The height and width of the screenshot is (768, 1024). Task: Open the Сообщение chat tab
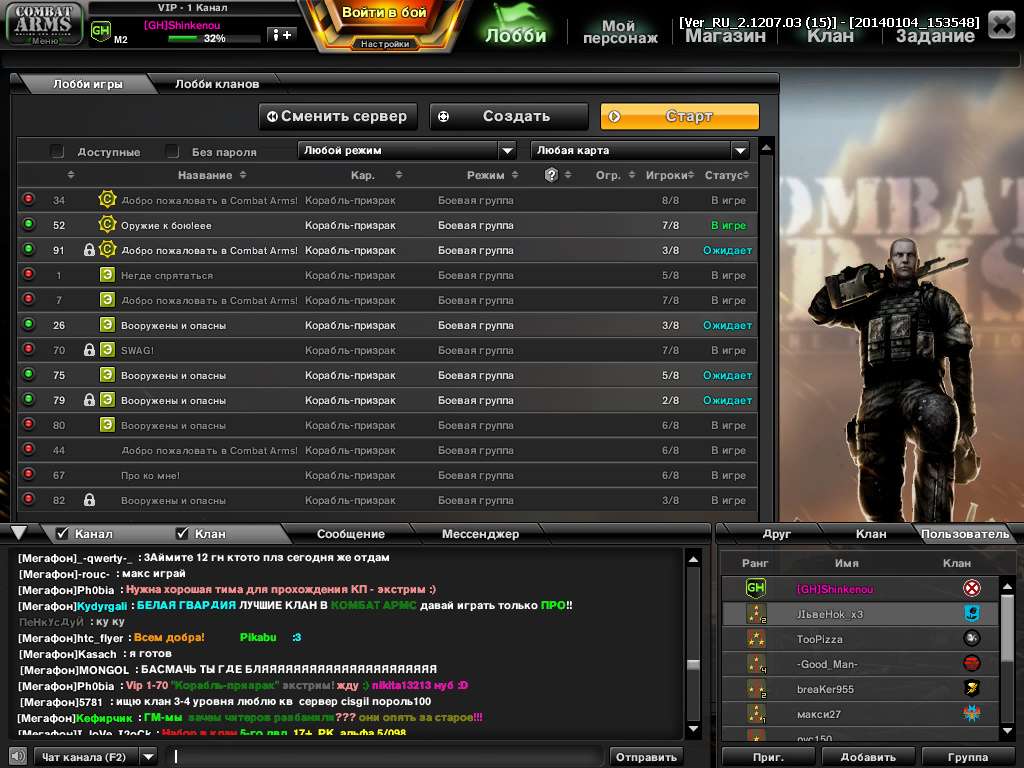(x=351, y=534)
